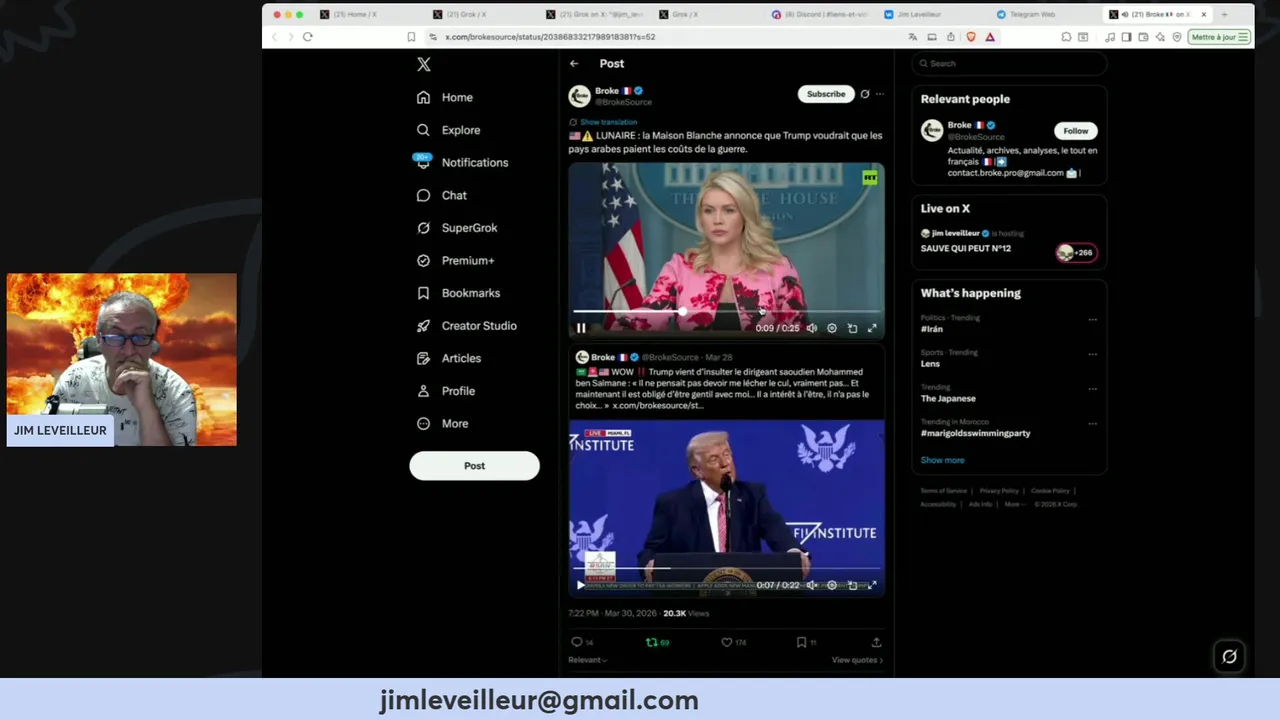Screen dimensions: 1280x720
Task: Open Premium+ in sidebar
Action: pos(455,260)
